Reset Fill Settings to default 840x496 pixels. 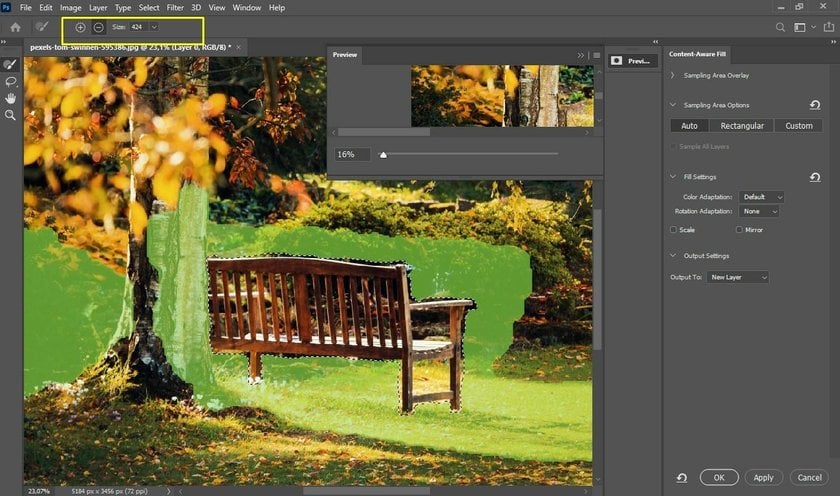pyautogui.click(x=815, y=177)
